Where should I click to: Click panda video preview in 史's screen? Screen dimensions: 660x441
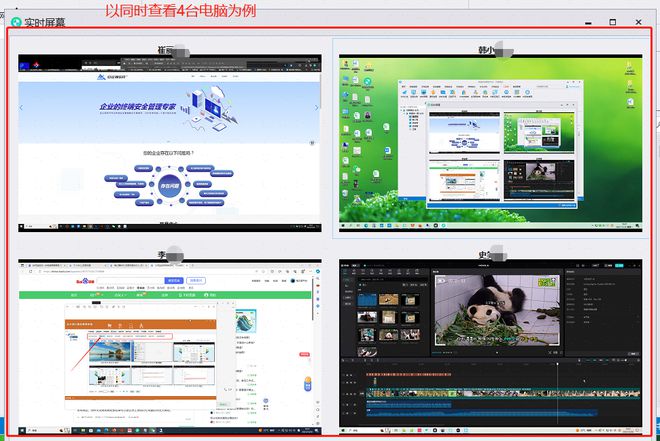[497, 310]
